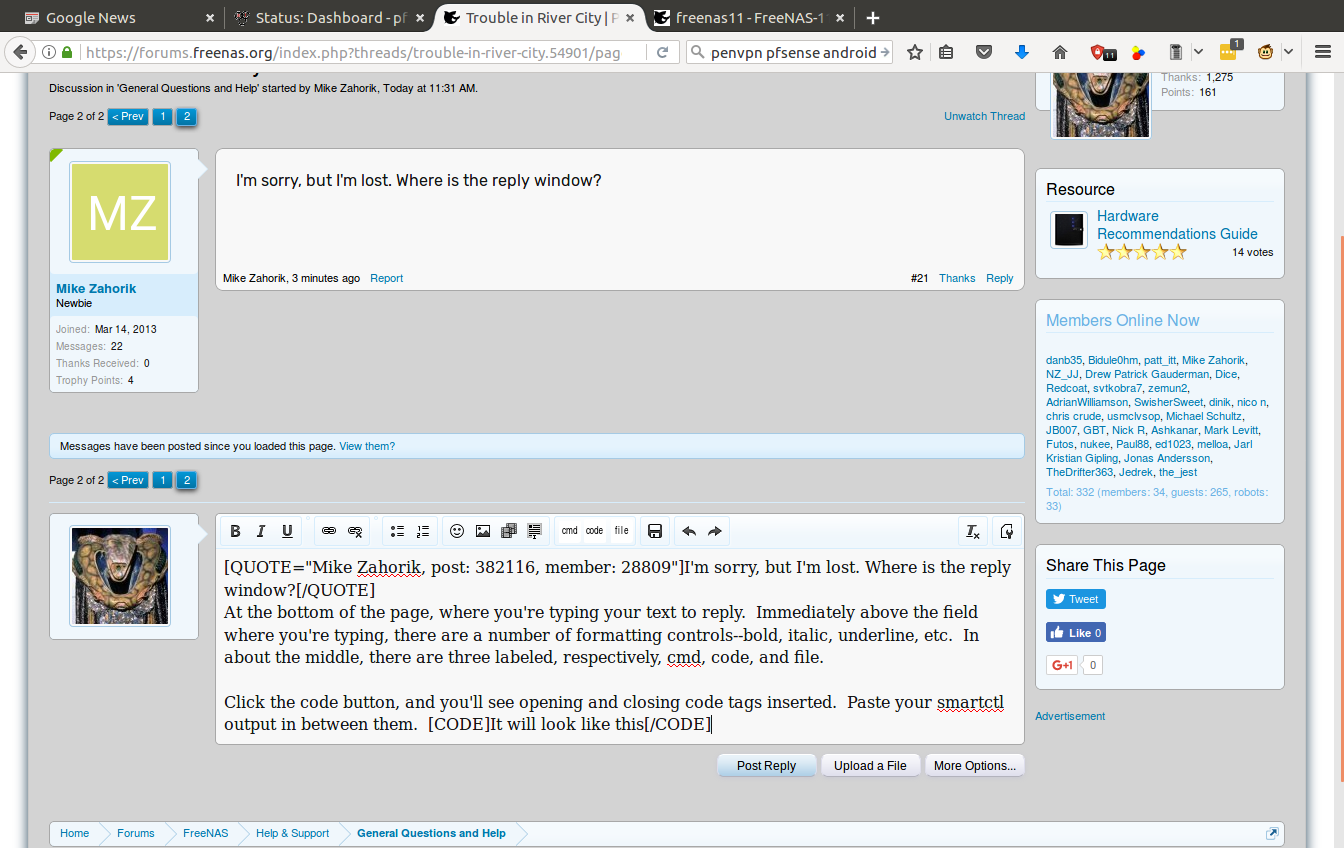The image size is (1344, 848).
Task: Click in the reply message text area
Action: [620, 646]
